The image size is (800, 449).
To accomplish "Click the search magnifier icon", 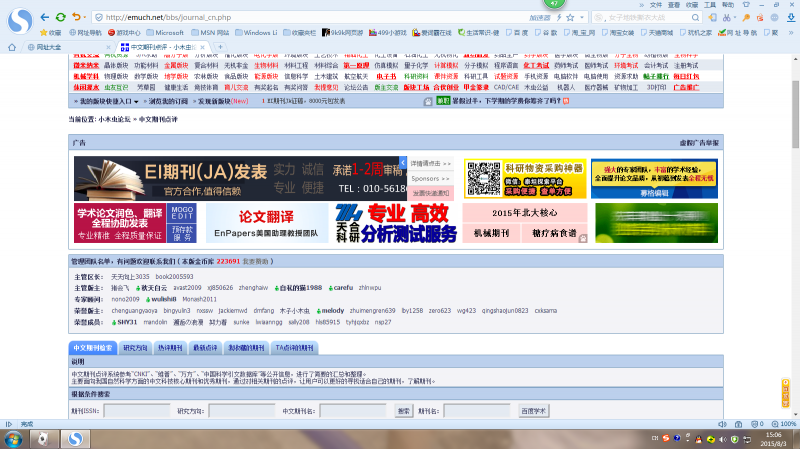I will point(695,17).
